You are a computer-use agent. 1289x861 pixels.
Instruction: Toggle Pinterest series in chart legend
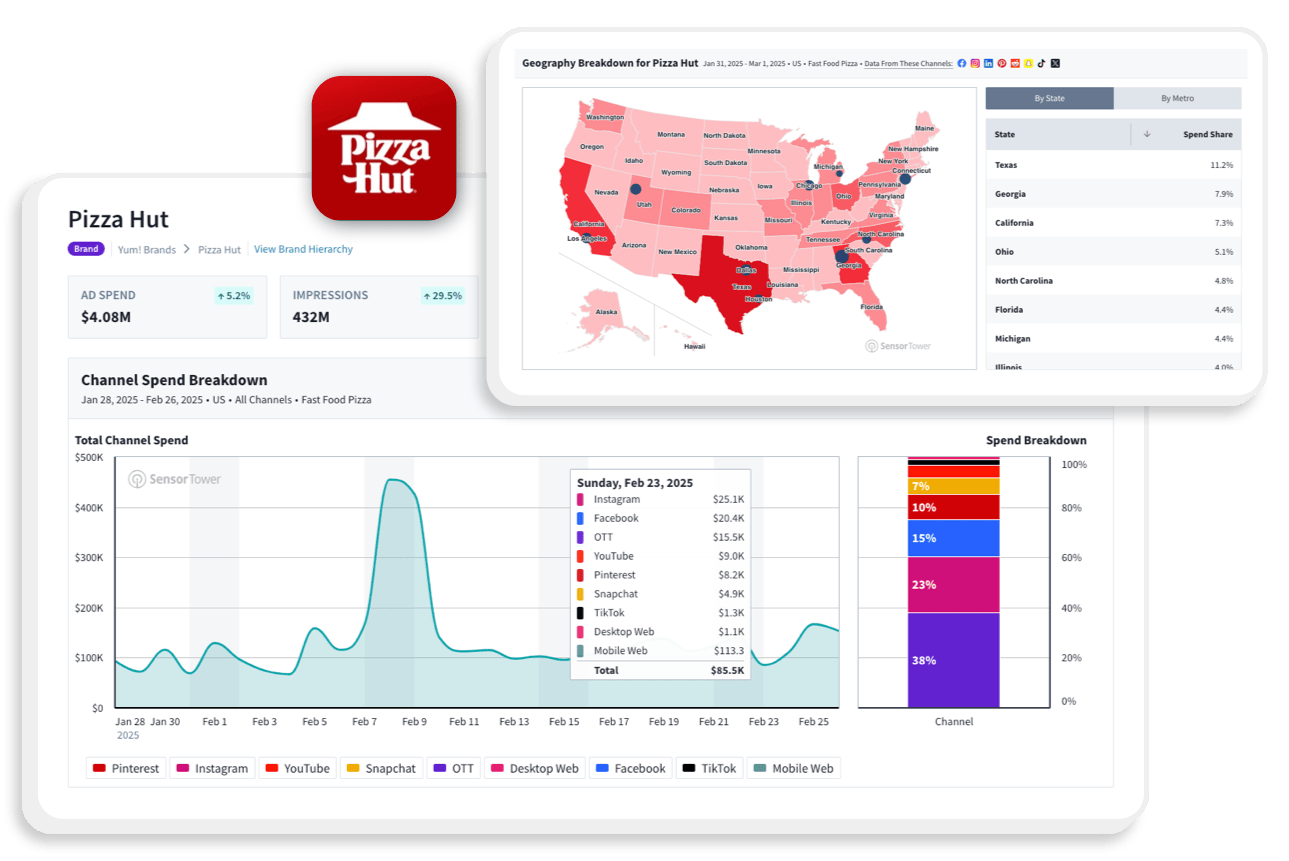point(125,768)
